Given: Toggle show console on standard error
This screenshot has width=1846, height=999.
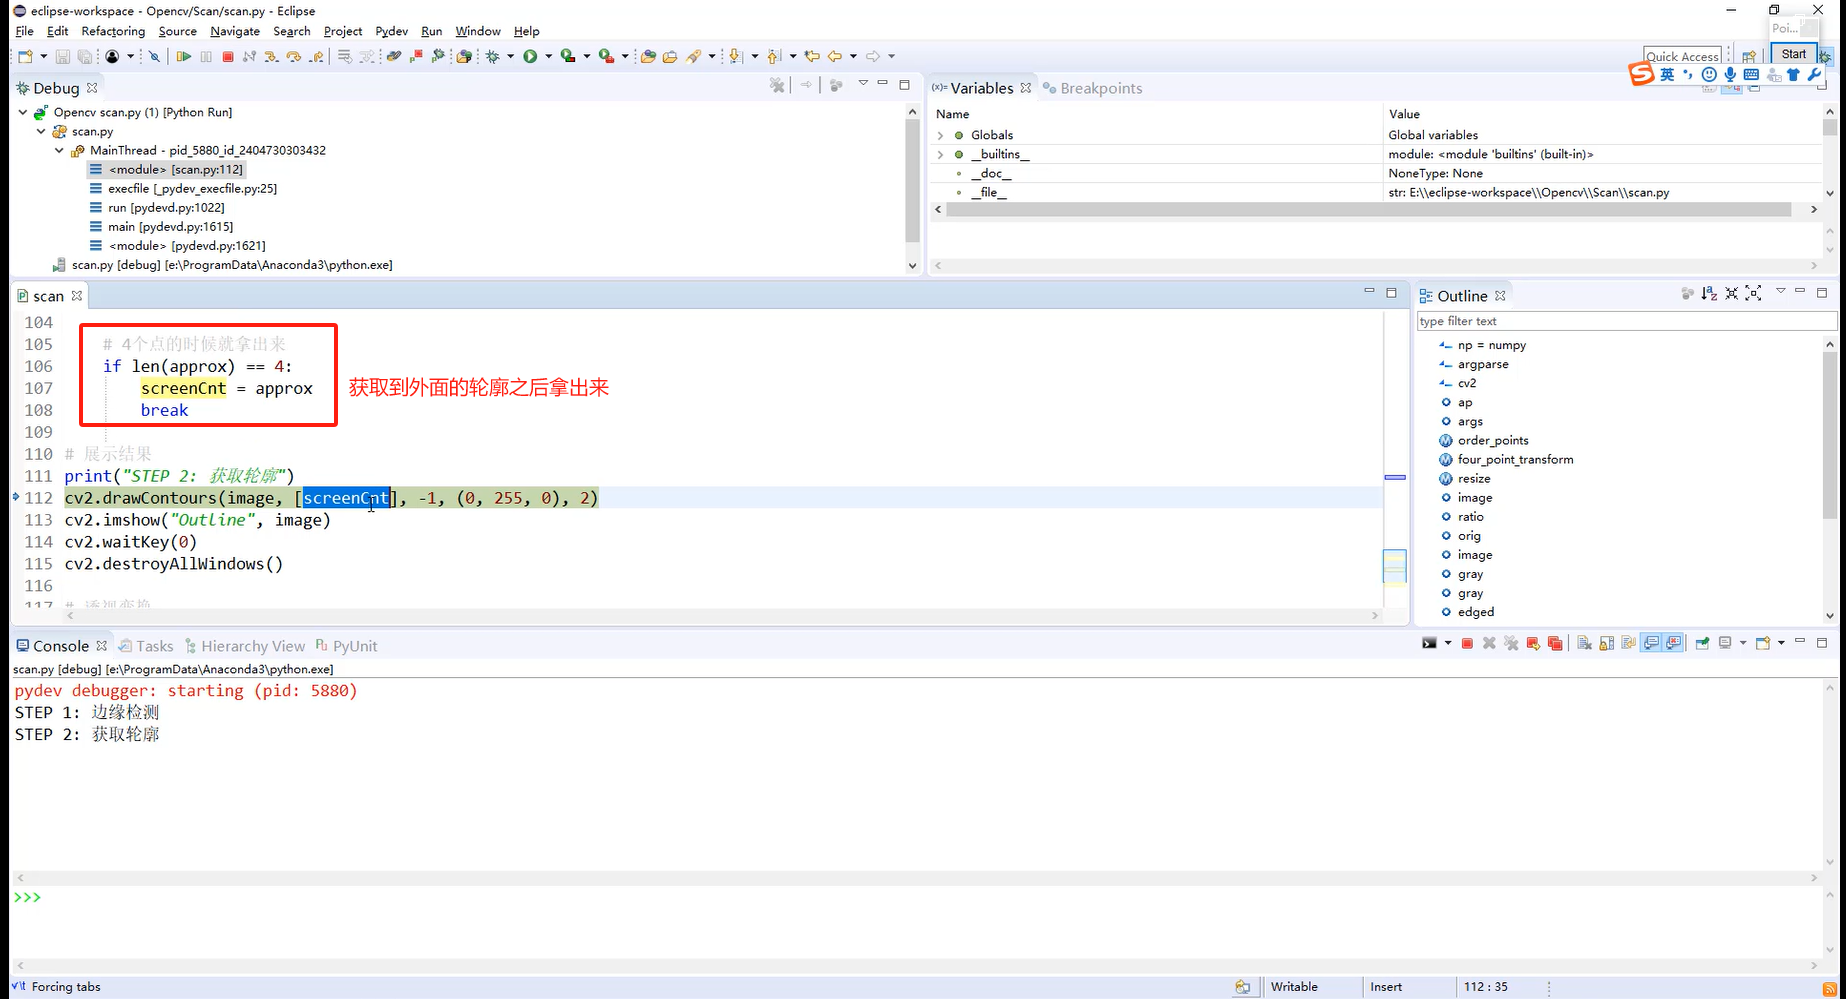Looking at the screenshot, I should [x=1673, y=643].
